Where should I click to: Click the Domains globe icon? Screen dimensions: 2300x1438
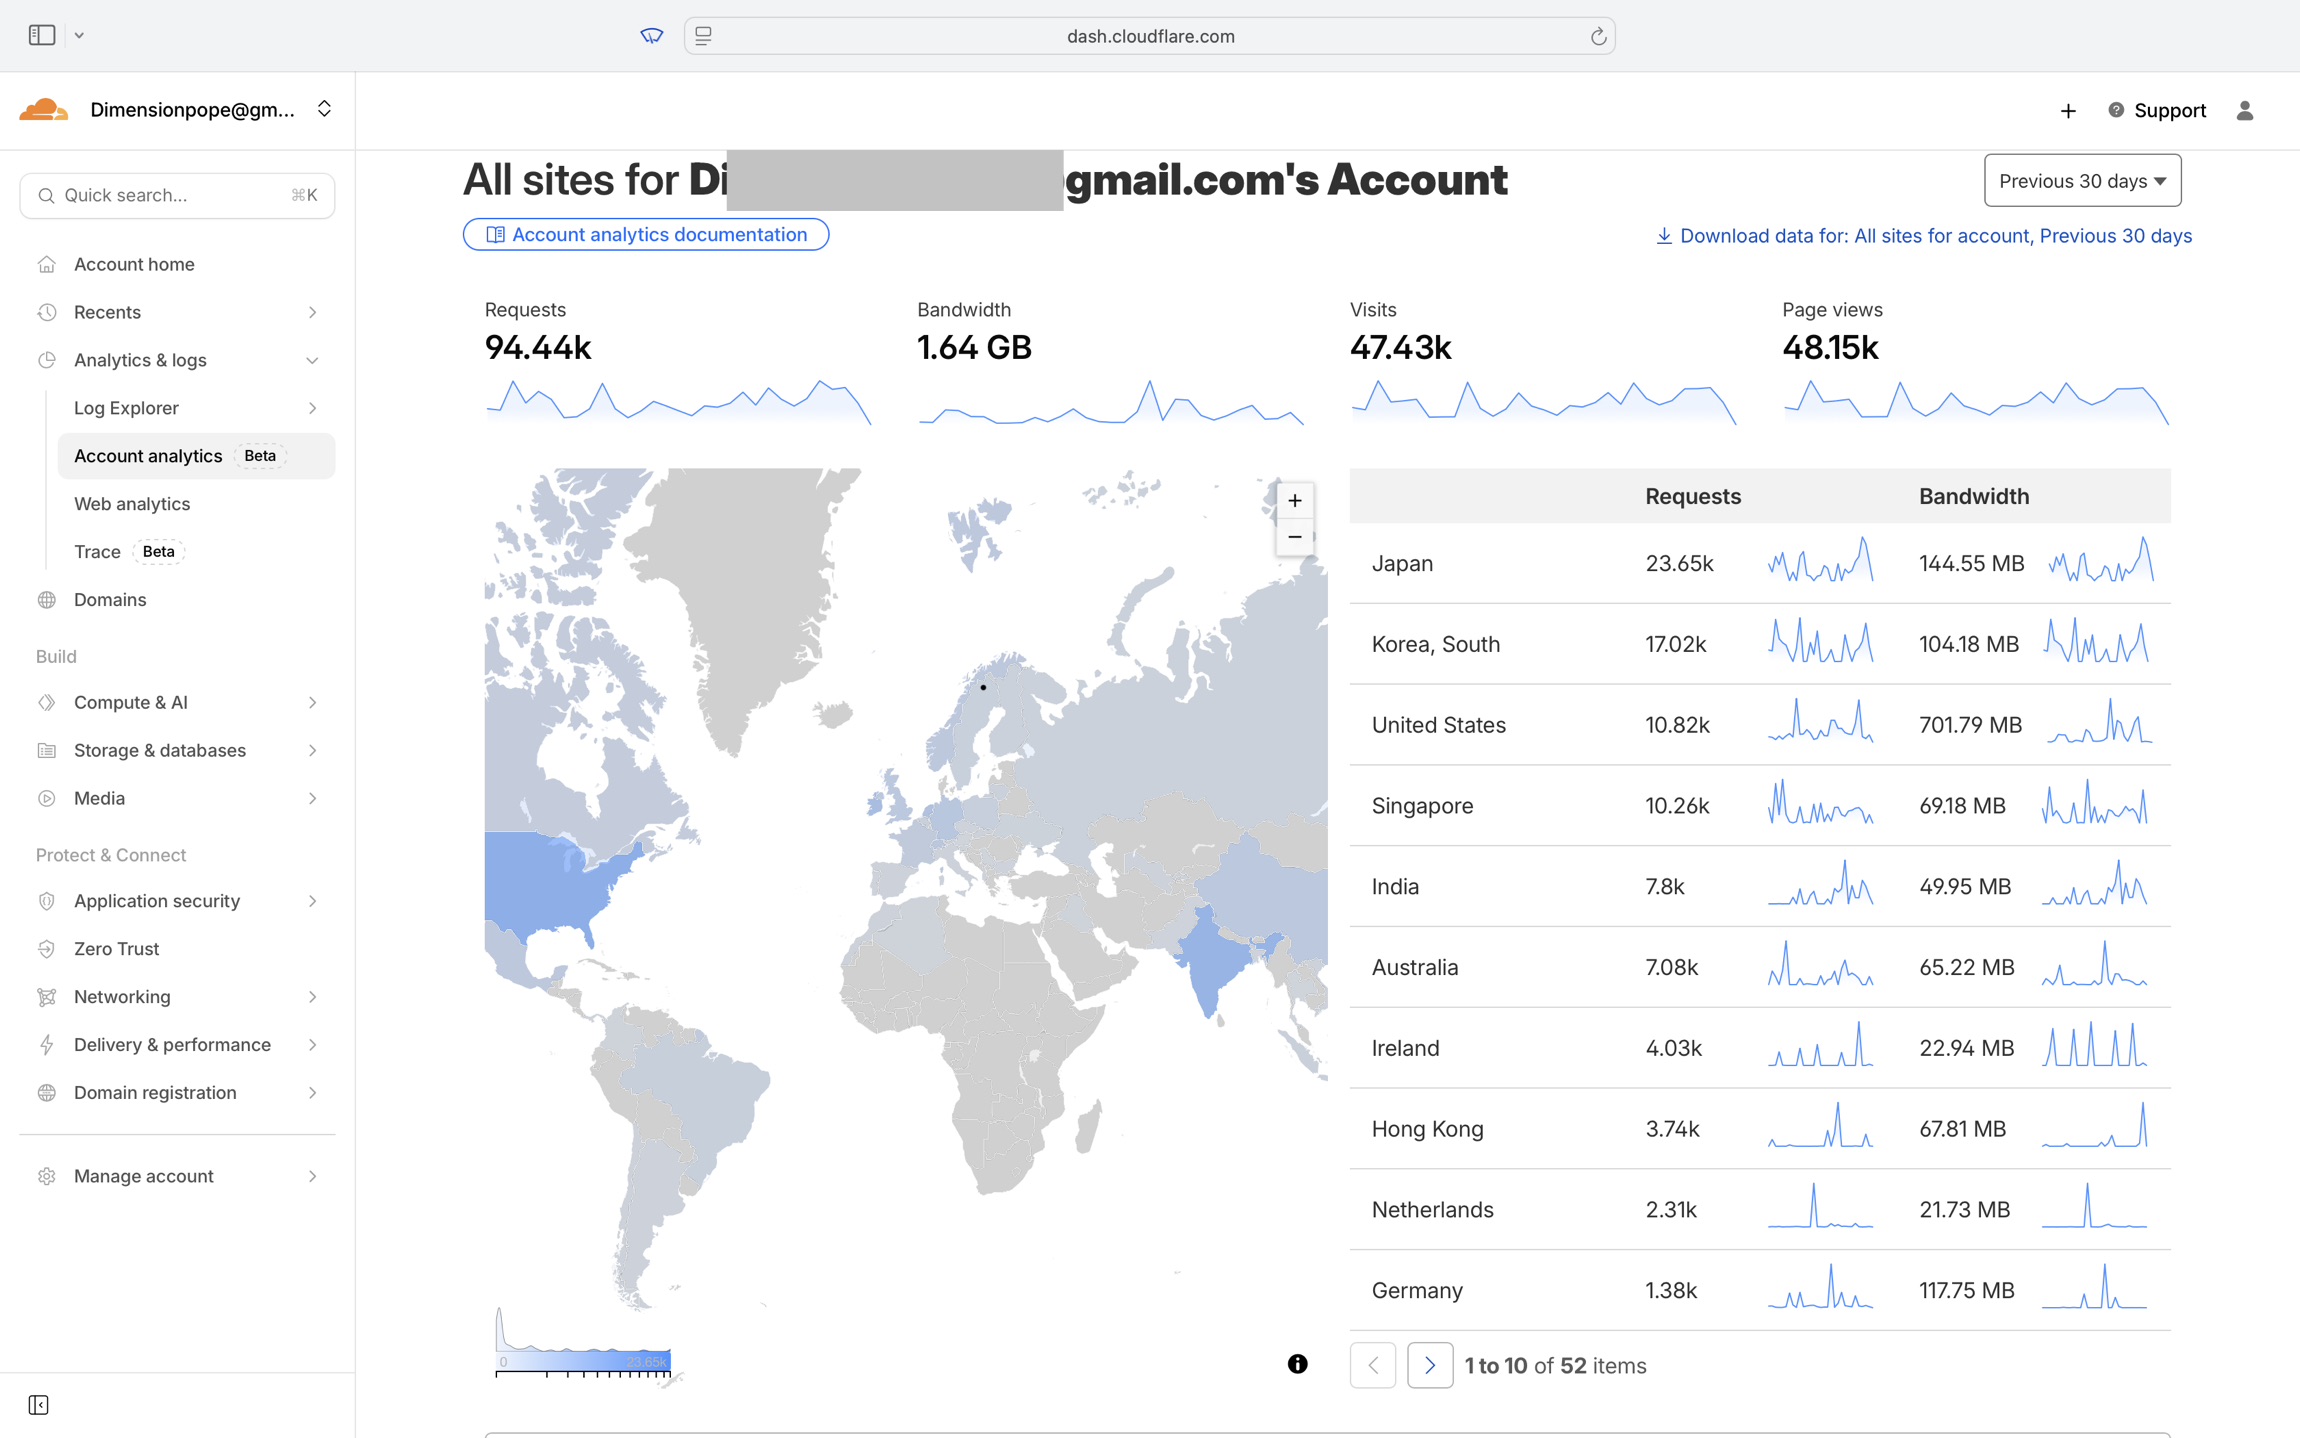[47, 600]
